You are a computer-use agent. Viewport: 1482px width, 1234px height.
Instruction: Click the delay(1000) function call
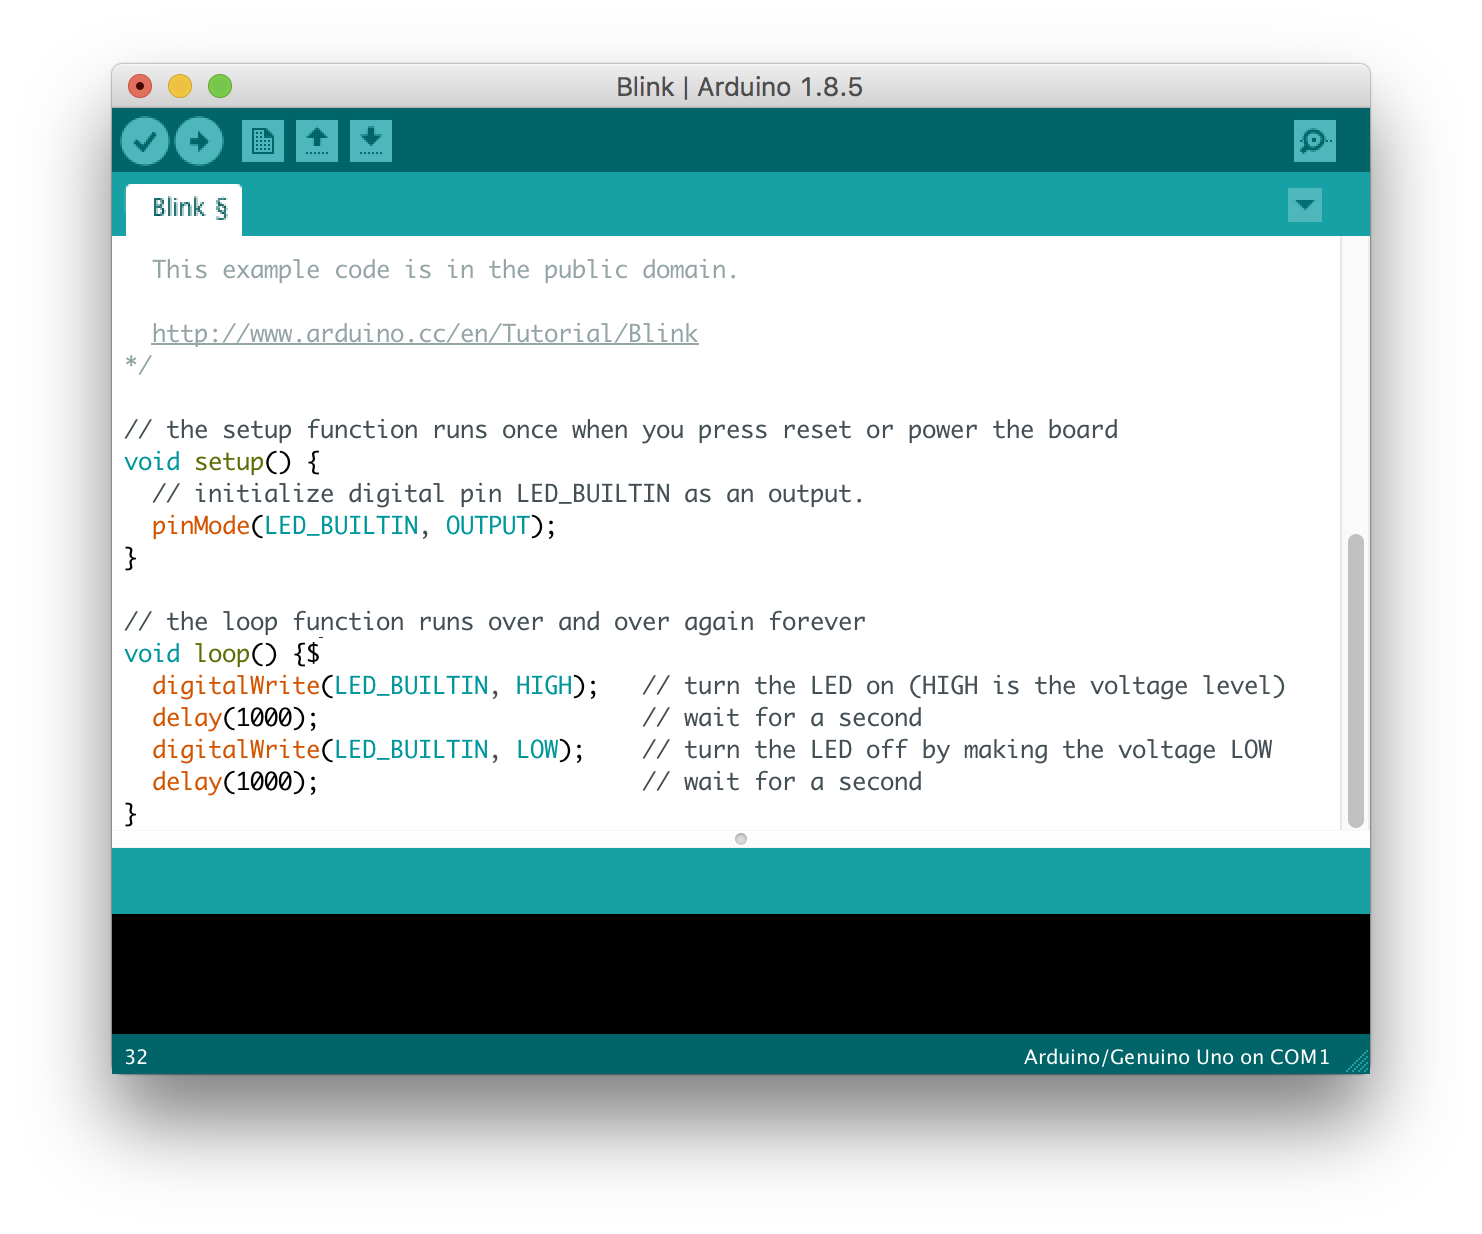click(x=232, y=717)
